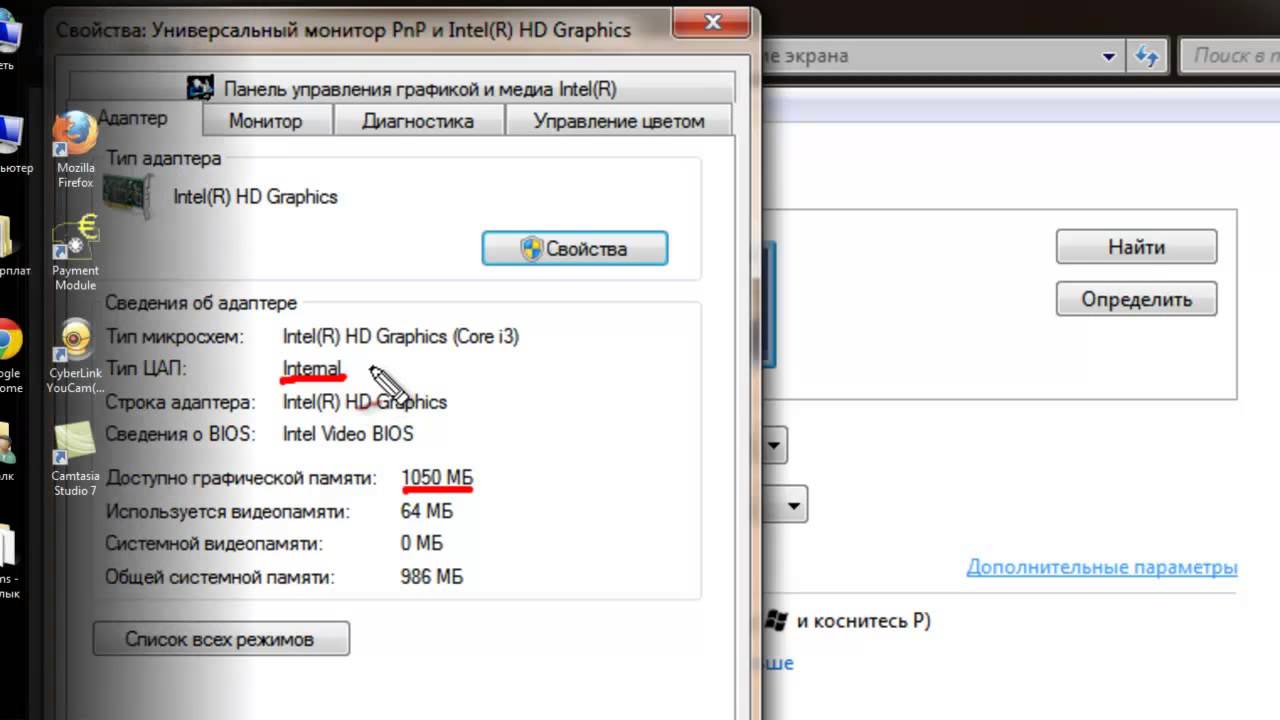Click the Intel graphics panel icon
Viewport: 1280px width, 720px height.
(x=200, y=88)
